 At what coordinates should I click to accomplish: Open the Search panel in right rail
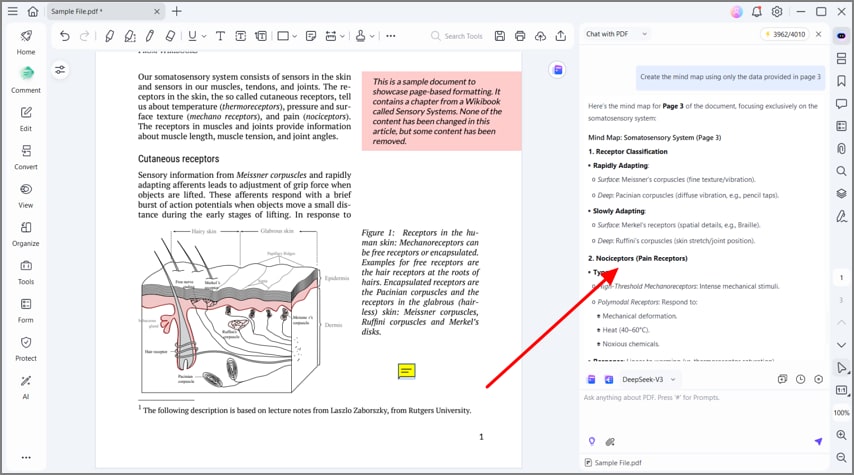click(x=841, y=171)
